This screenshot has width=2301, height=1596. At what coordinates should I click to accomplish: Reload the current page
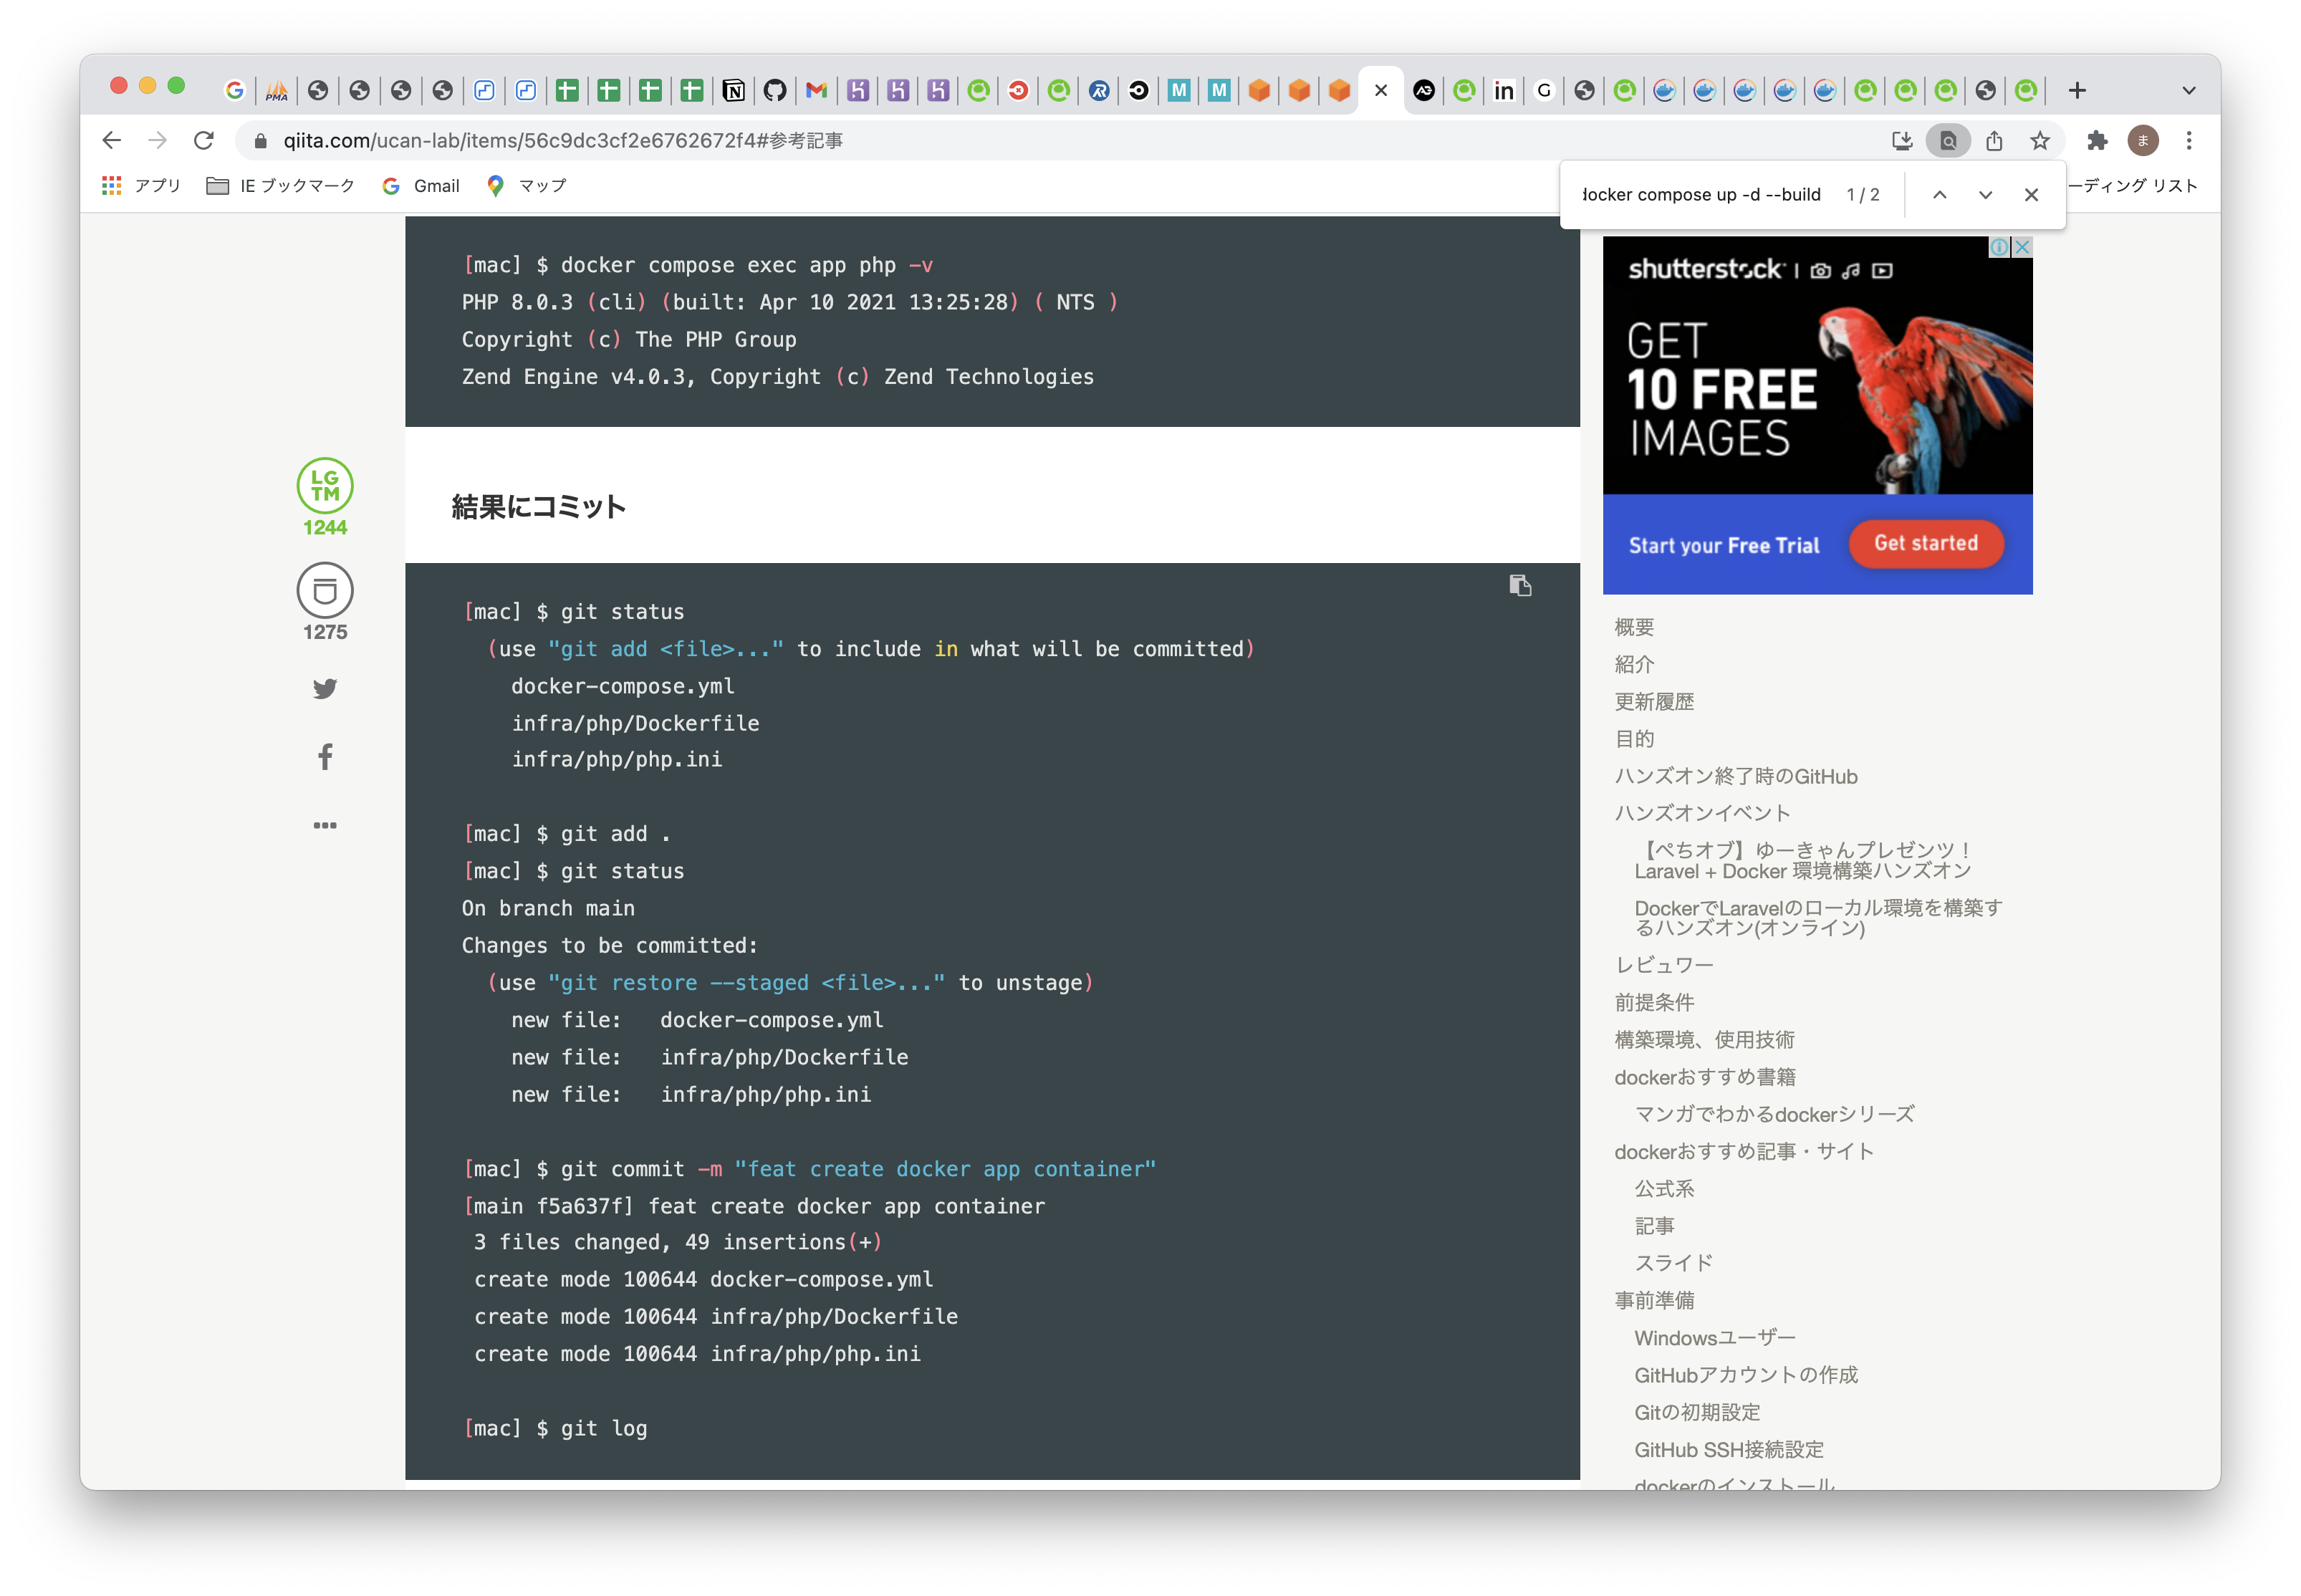point(204,140)
